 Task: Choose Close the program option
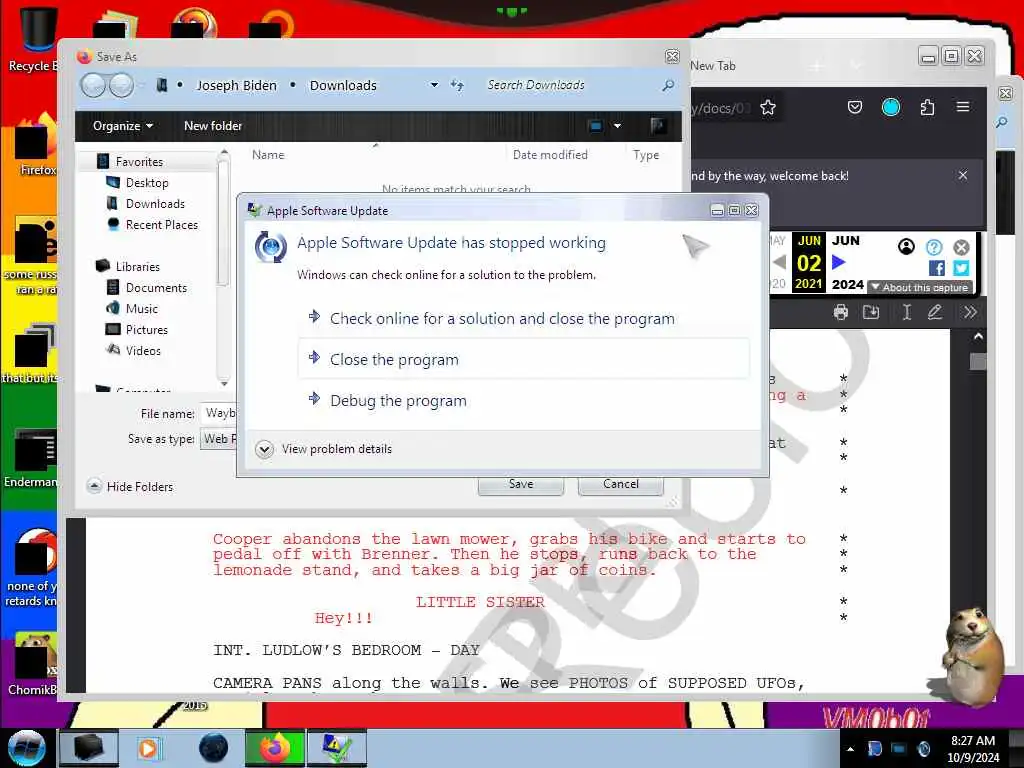click(523, 359)
